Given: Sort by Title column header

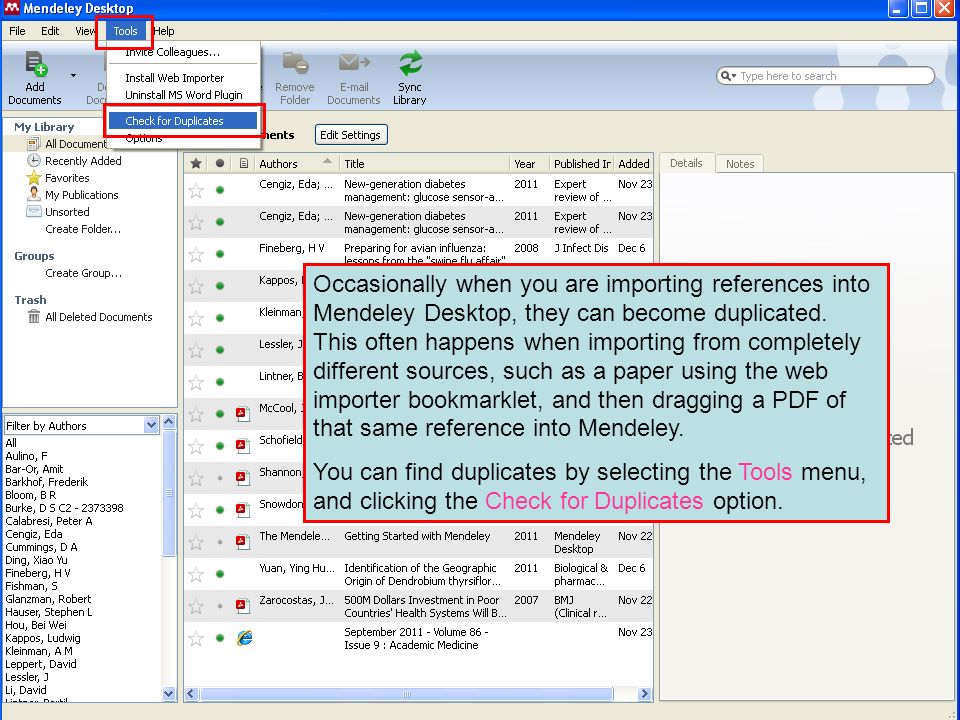Looking at the screenshot, I should [x=425, y=163].
